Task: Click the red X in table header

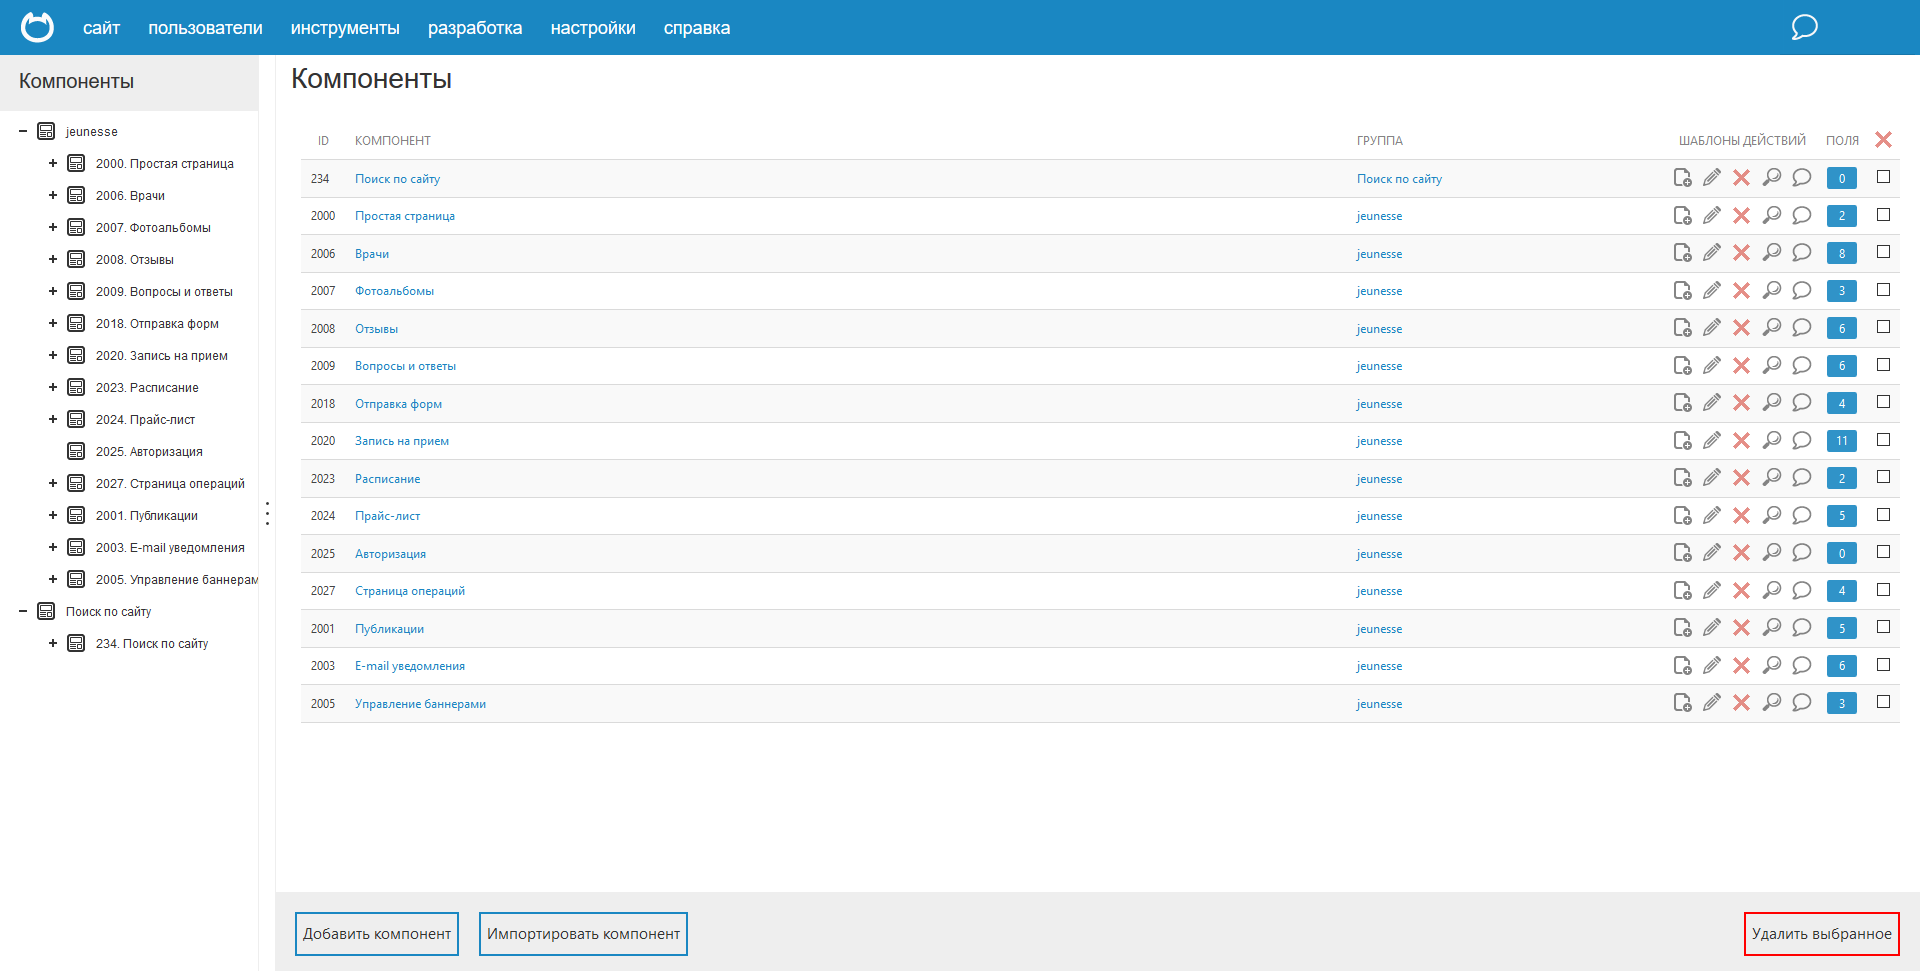Action: [x=1883, y=140]
